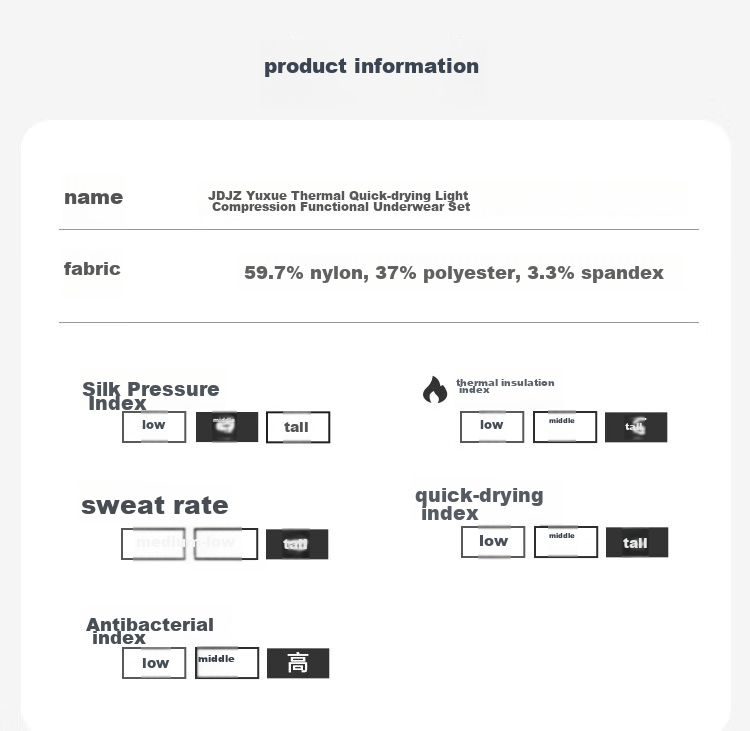Click the JDJZ Yuxue product name text
Screen dimensions: 750x731
[339, 201]
